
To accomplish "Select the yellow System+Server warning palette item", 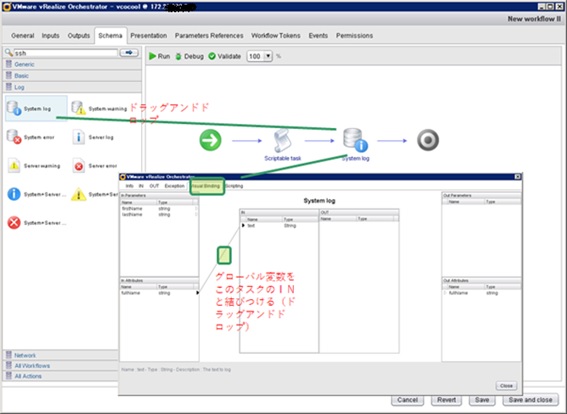I will (95, 195).
